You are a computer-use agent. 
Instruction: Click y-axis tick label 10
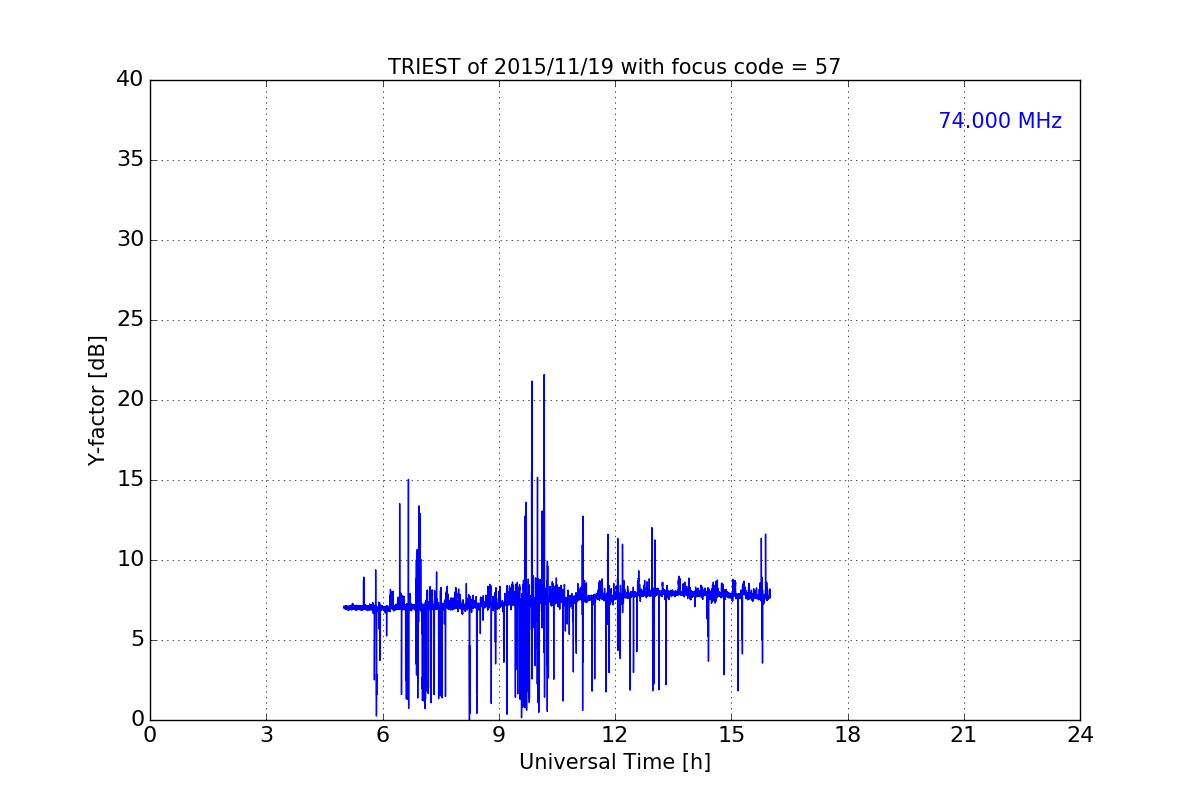[130, 560]
